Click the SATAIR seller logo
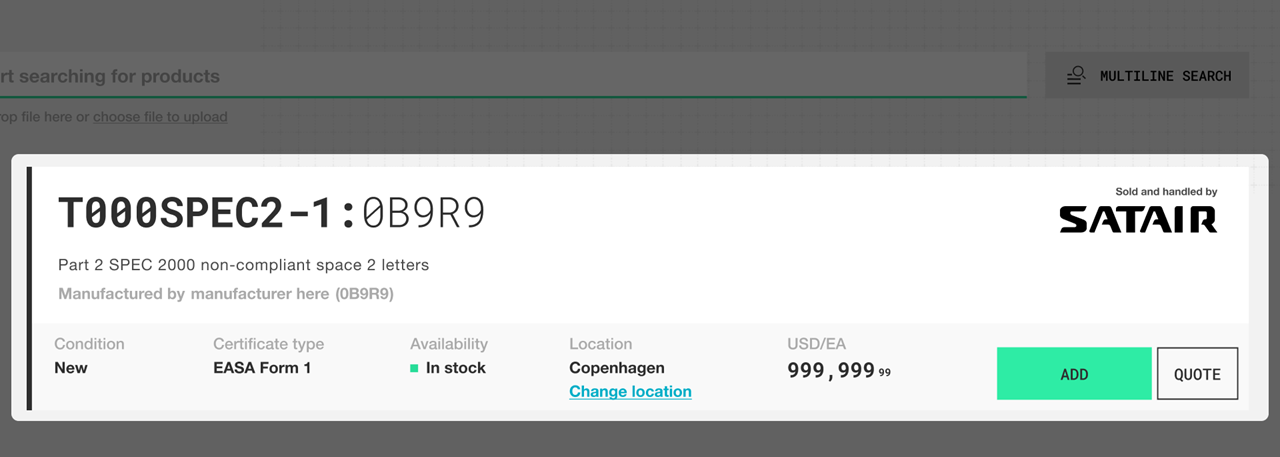The width and height of the screenshot is (1280, 457). [1138, 220]
